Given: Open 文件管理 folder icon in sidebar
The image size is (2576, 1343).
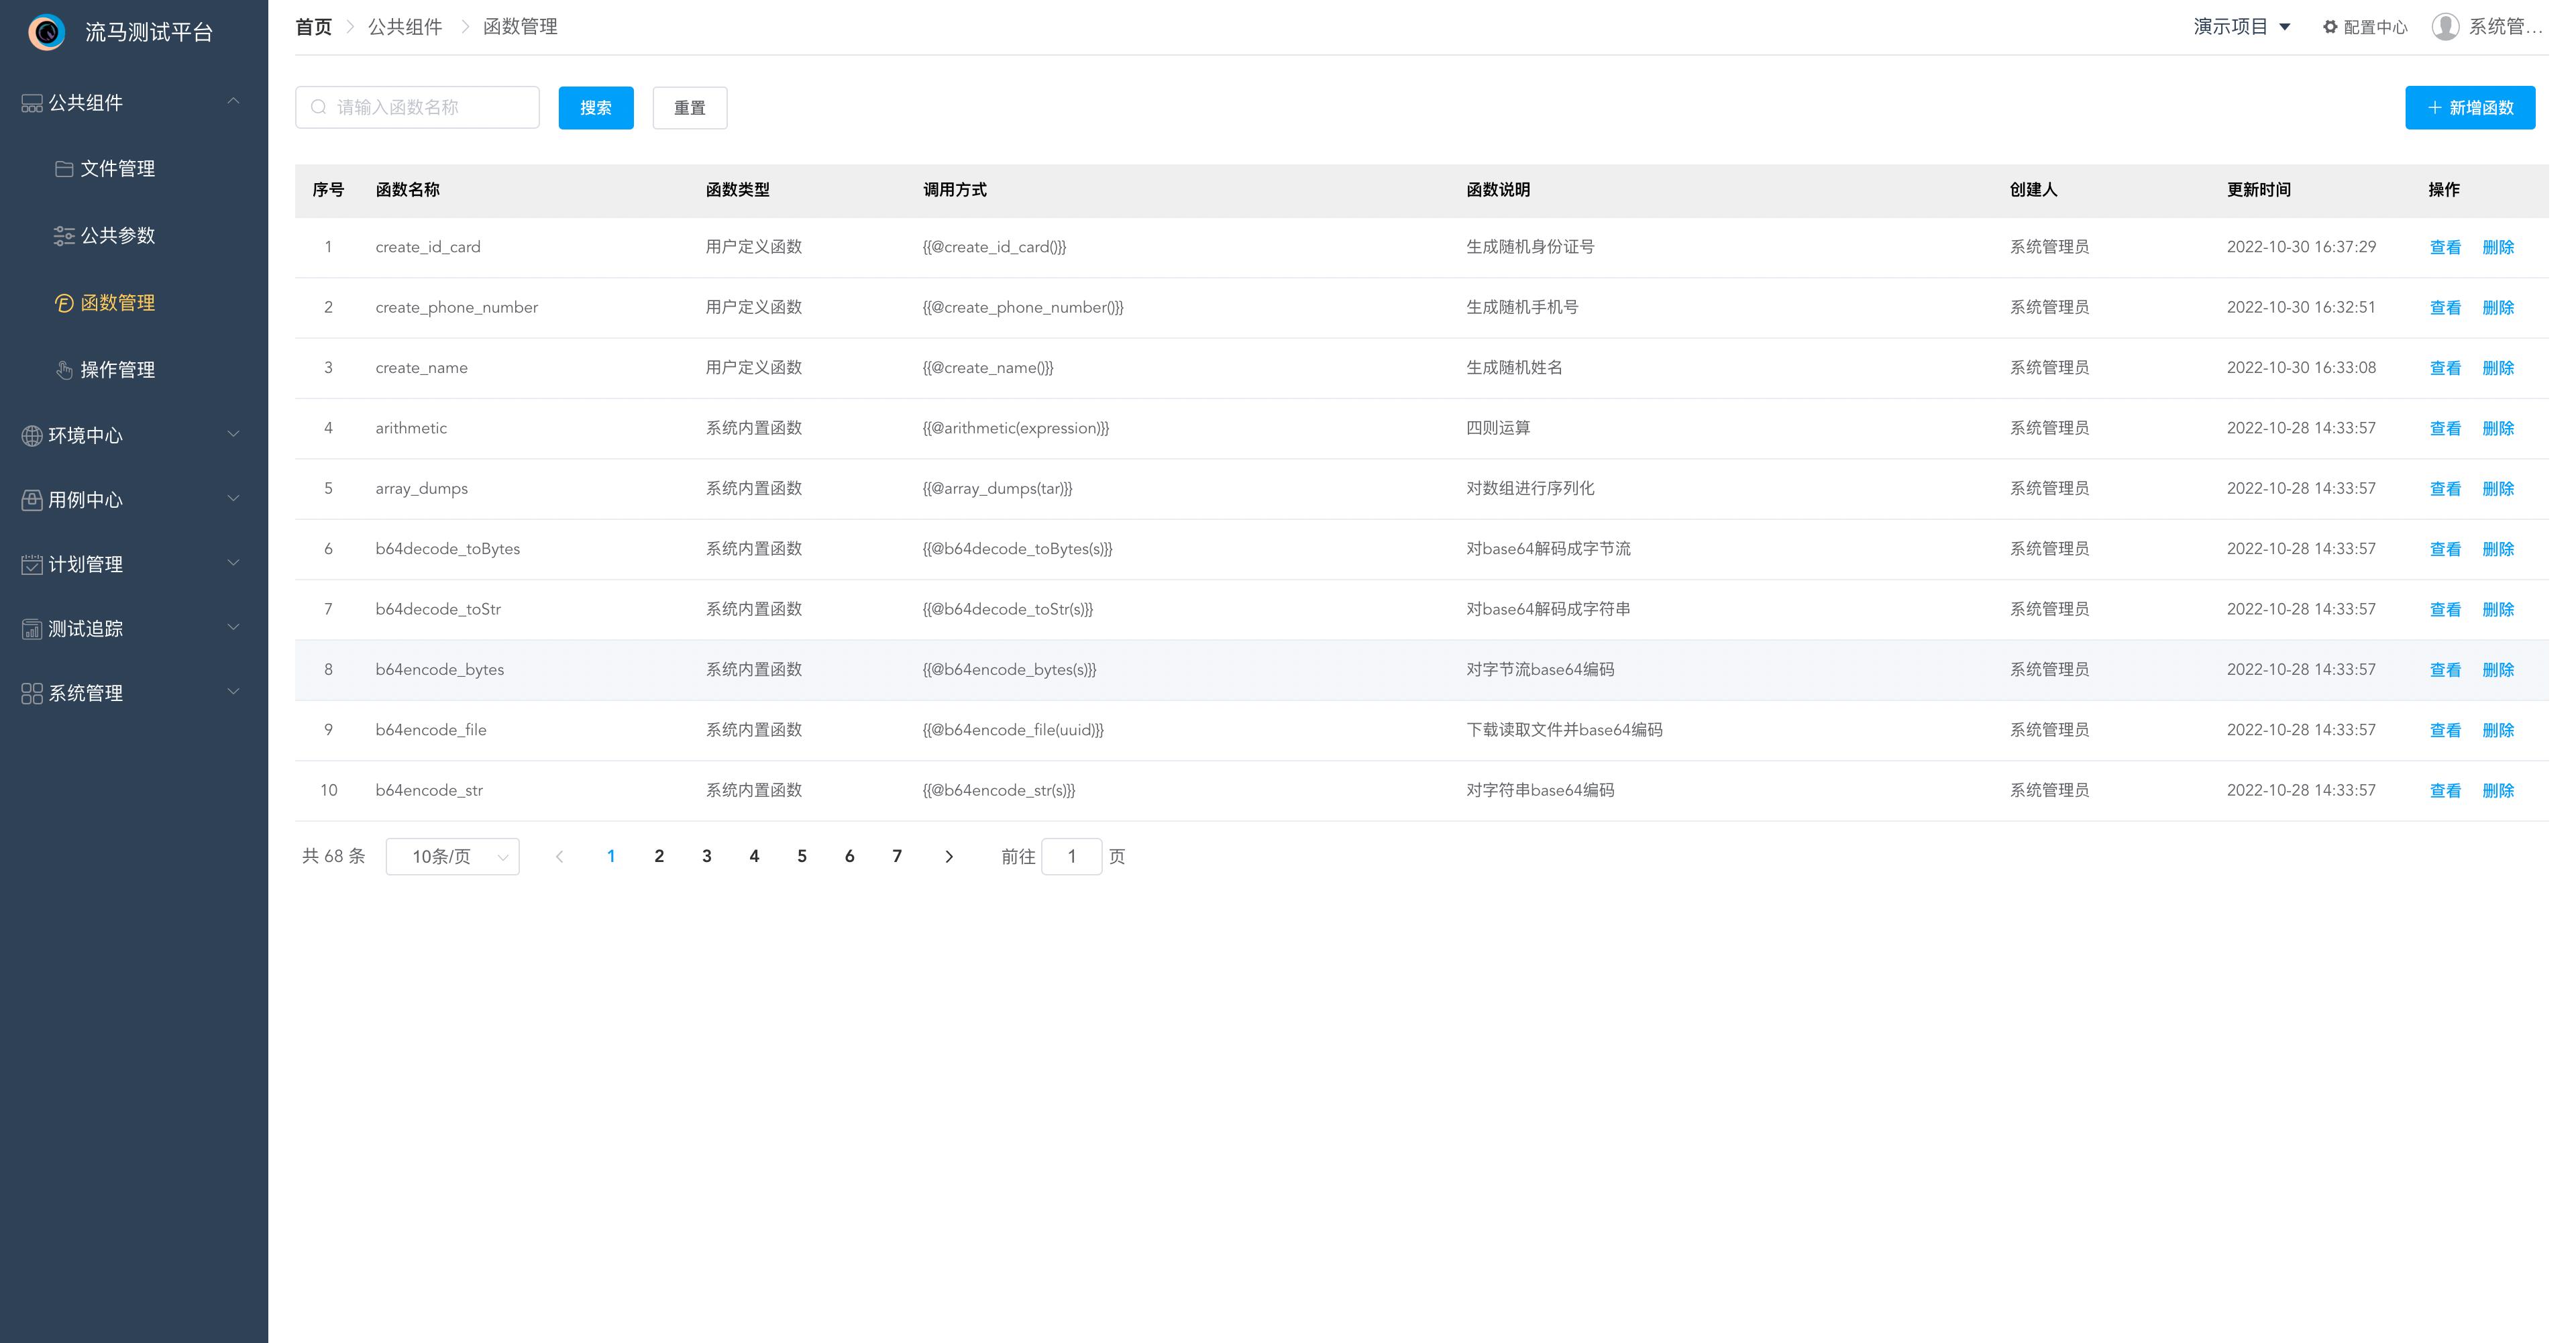Looking at the screenshot, I should [64, 169].
